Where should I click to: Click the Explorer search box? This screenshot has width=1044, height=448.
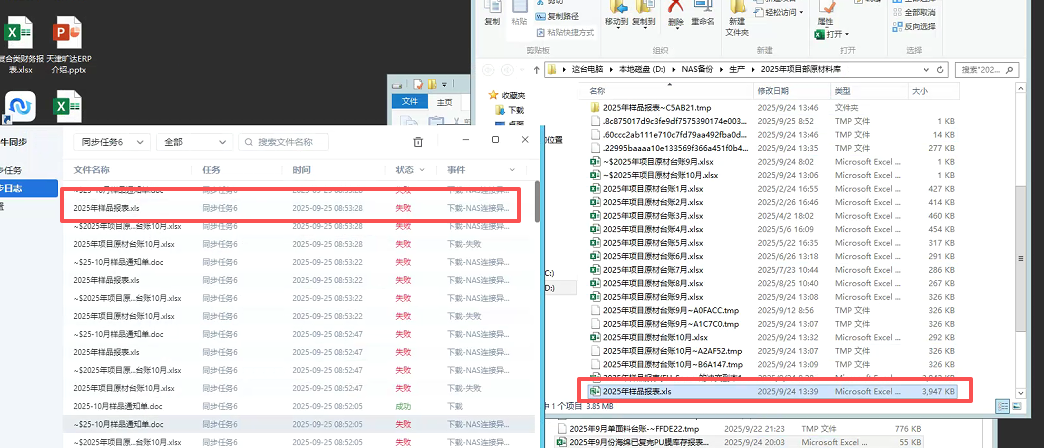coord(987,69)
